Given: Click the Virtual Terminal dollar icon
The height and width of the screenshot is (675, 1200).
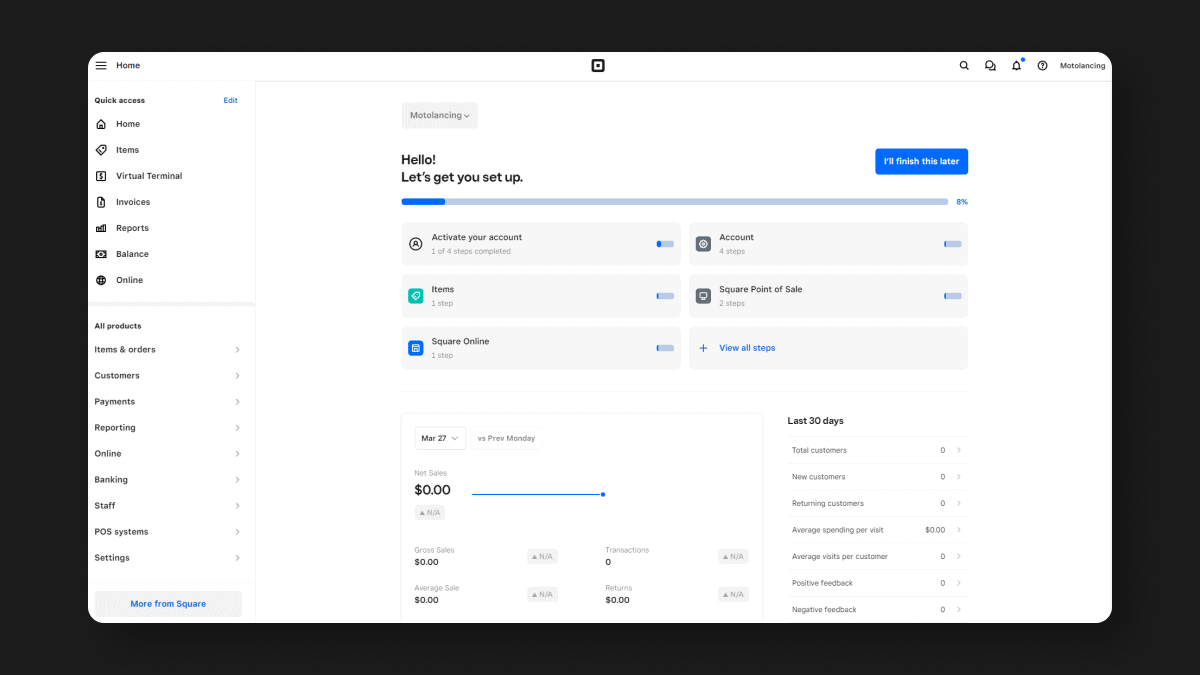Looking at the screenshot, I should pyautogui.click(x=101, y=176).
